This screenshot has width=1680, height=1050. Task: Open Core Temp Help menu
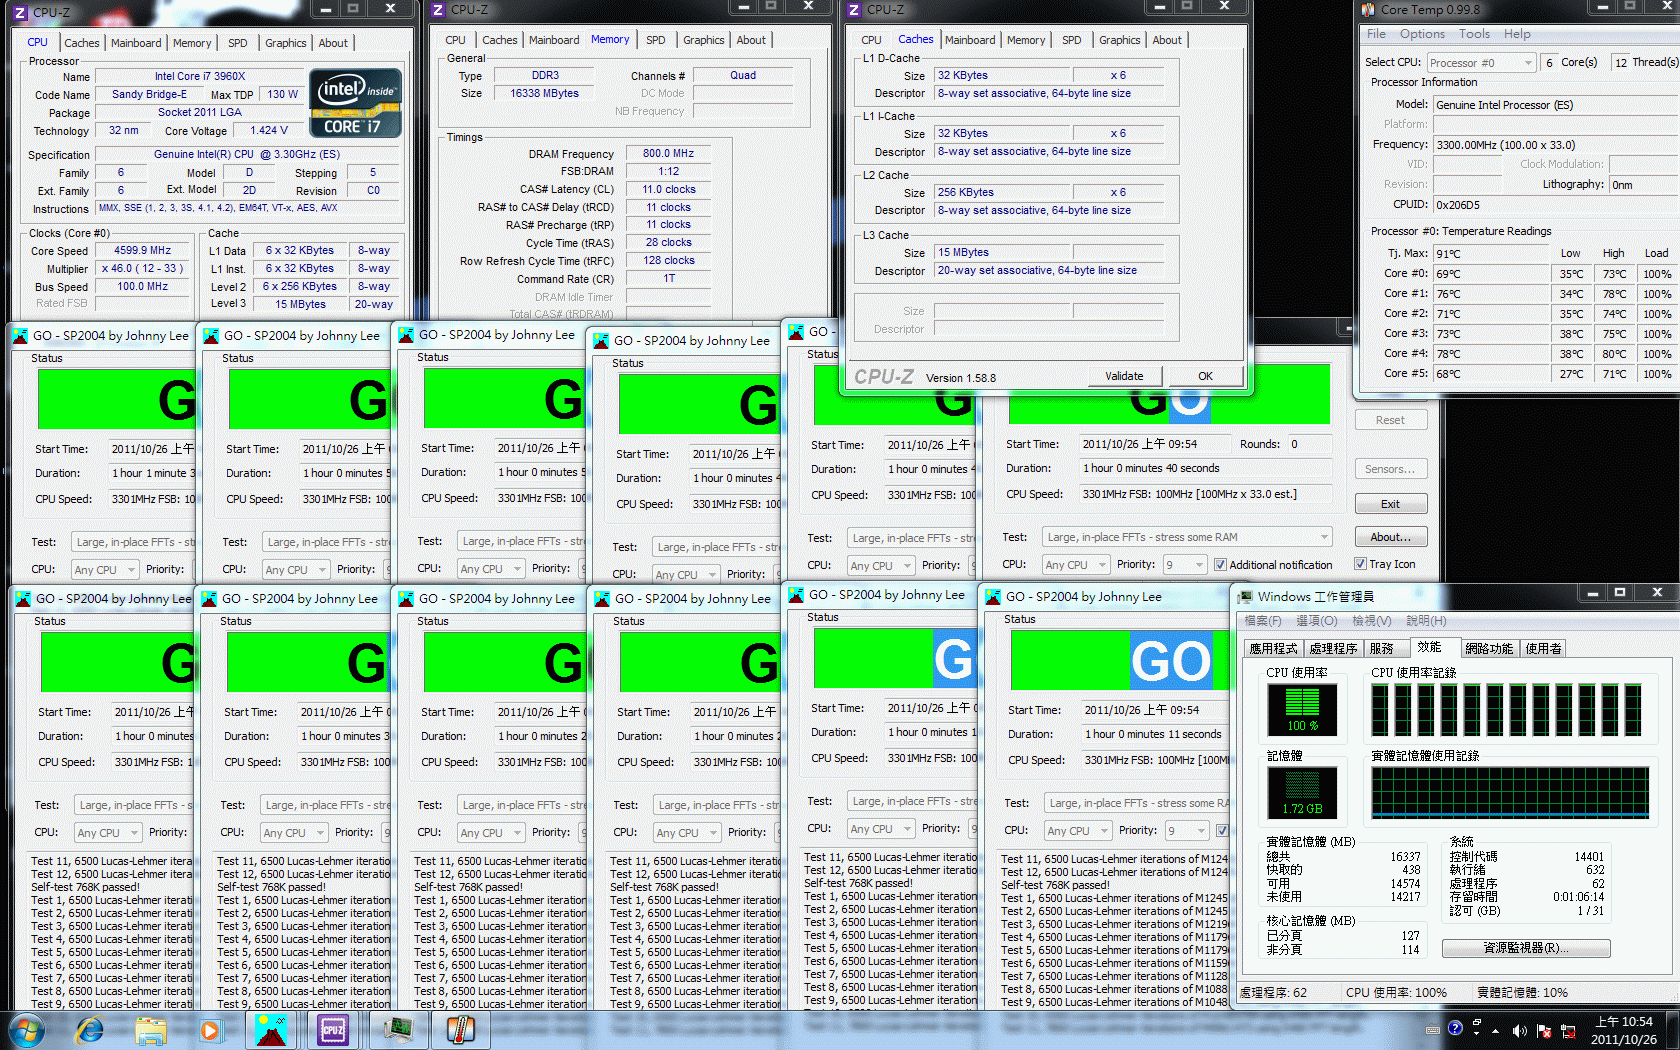[1517, 34]
